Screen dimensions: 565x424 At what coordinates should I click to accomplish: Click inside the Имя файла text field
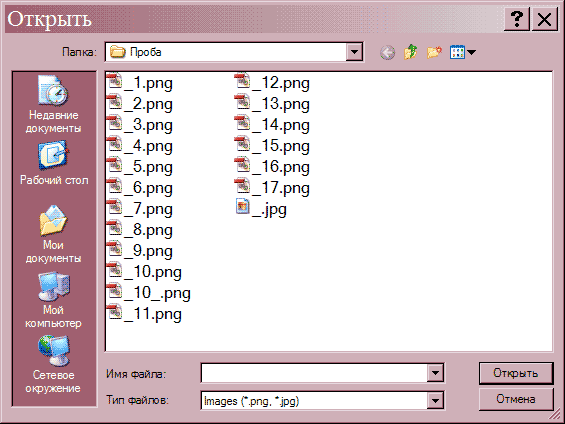tap(314, 373)
